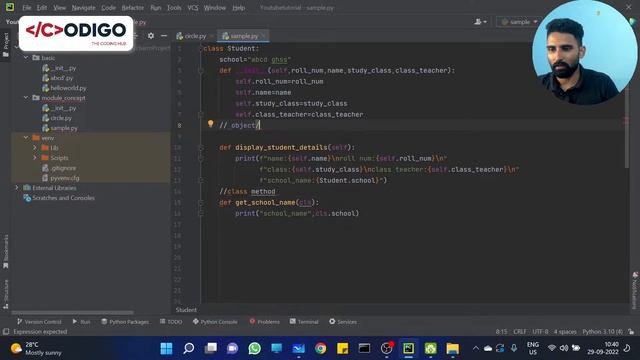Collapse the basic folder

coord(26,58)
